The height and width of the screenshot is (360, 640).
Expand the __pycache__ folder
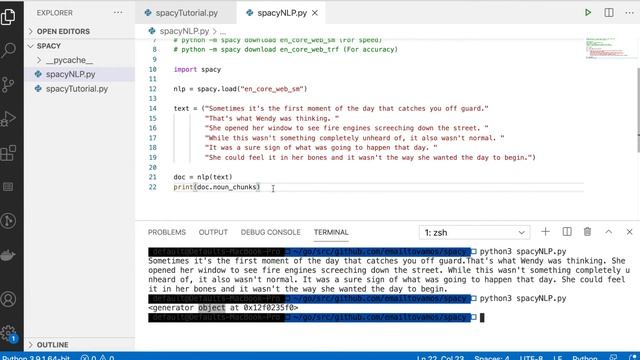click(x=80, y=60)
